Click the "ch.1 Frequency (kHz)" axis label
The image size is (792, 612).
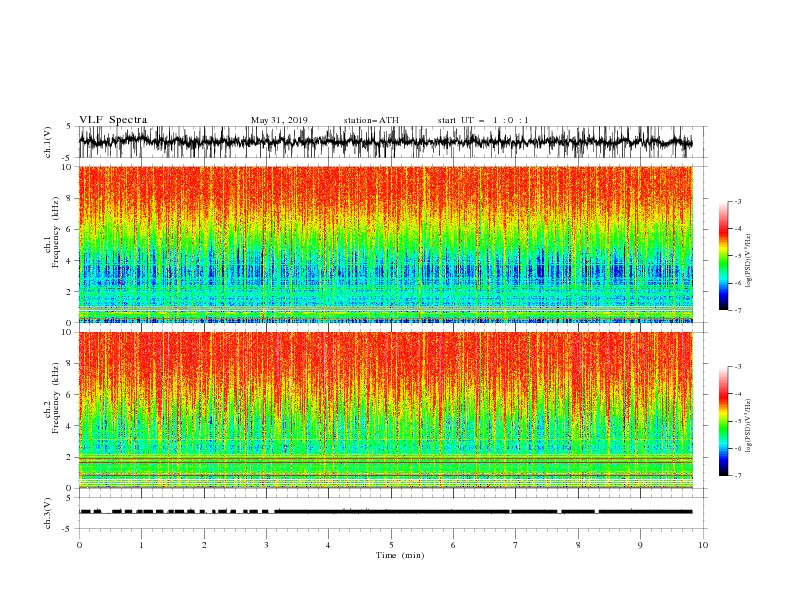pyautogui.click(x=52, y=230)
